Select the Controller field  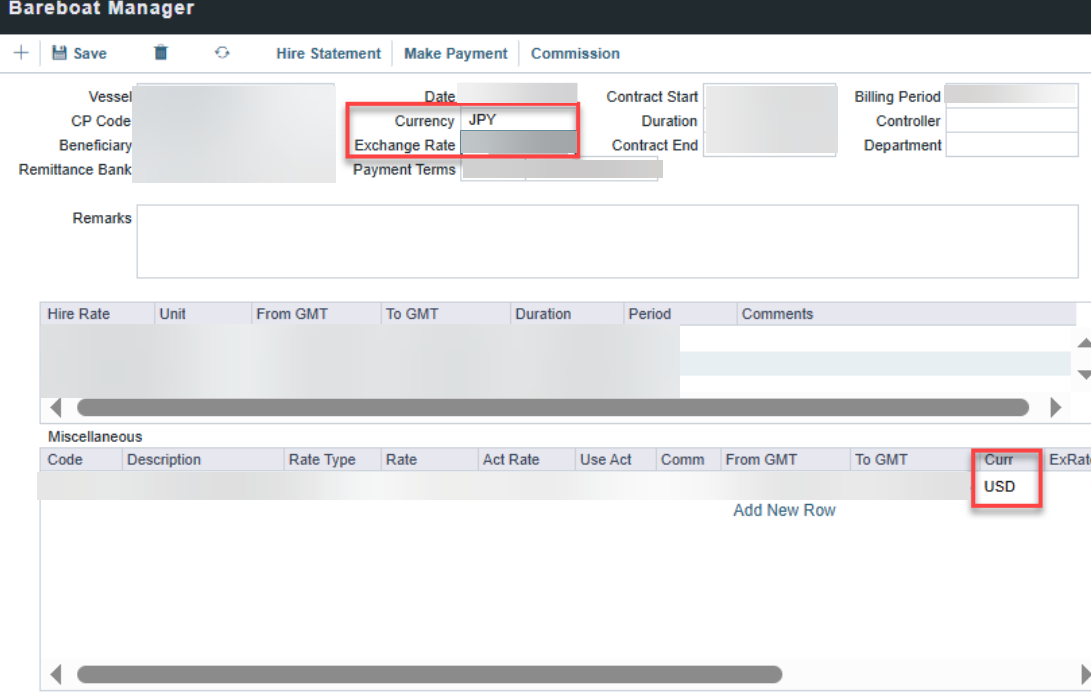[1011, 121]
